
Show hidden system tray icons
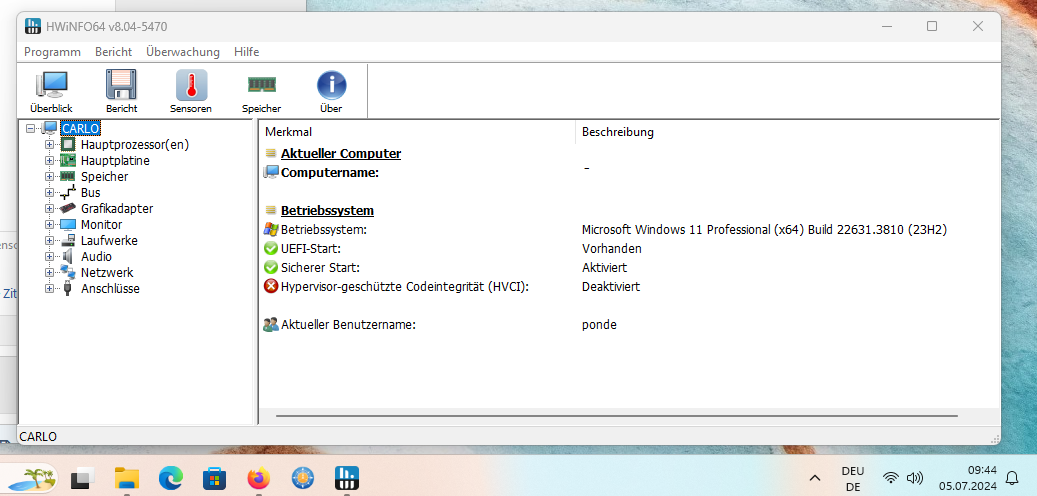point(815,477)
